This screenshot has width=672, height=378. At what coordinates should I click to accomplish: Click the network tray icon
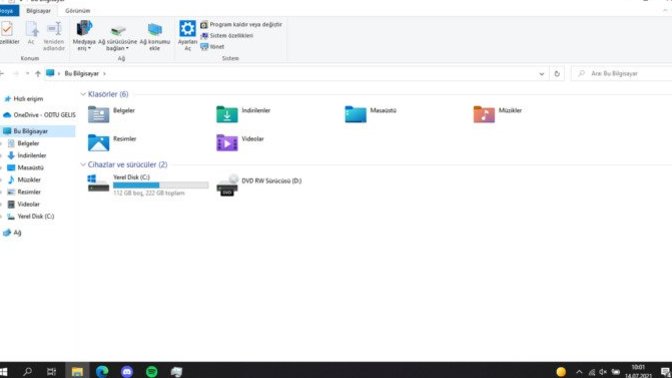click(591, 372)
